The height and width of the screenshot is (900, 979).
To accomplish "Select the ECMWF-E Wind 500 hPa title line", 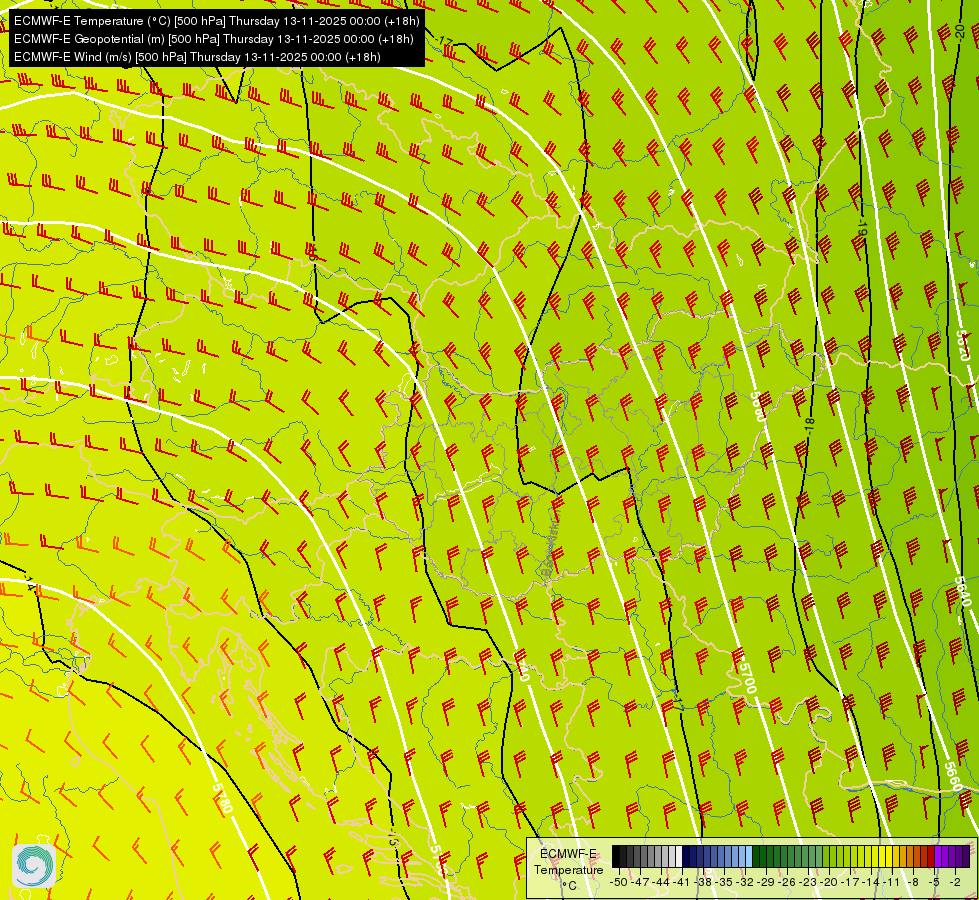I will (197, 57).
